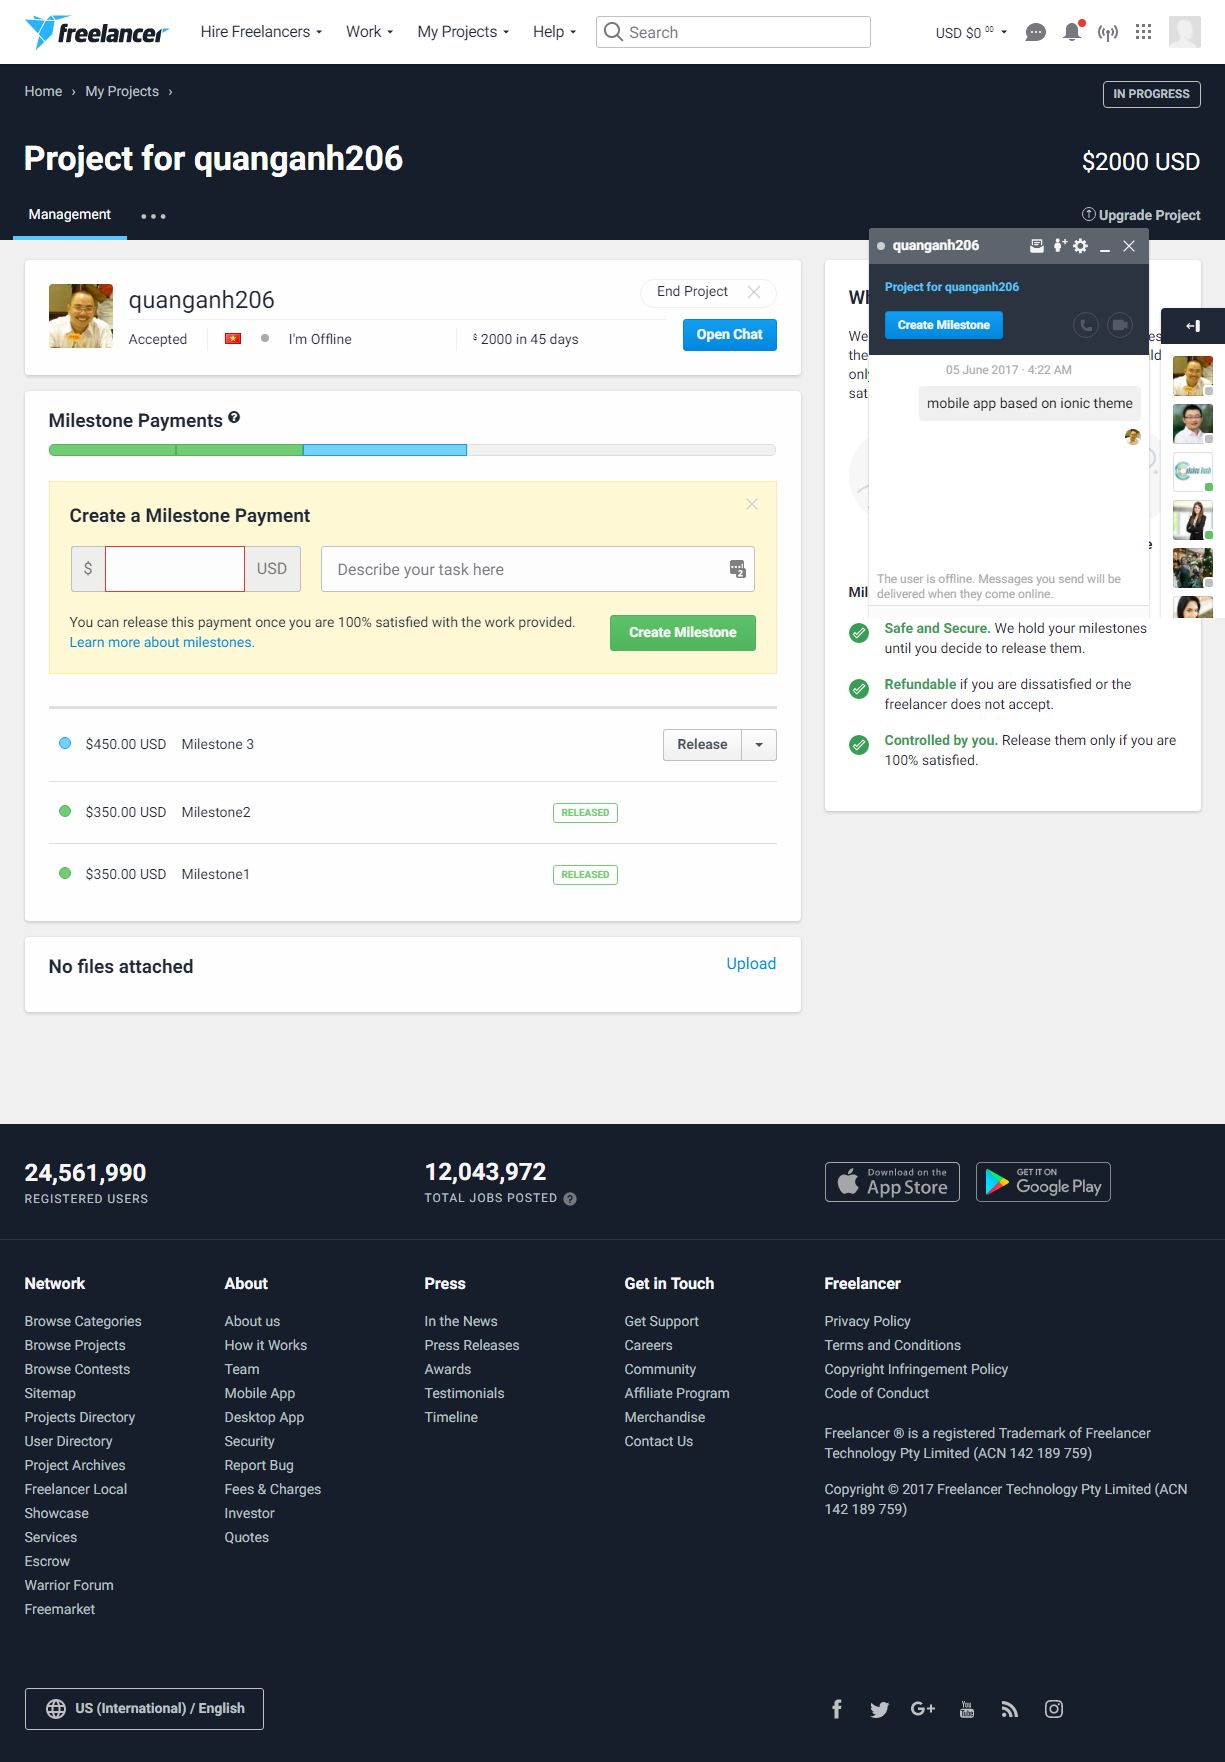This screenshot has width=1225, height=1762.
Task: Start a voice call in chat
Action: pyautogui.click(x=1086, y=325)
